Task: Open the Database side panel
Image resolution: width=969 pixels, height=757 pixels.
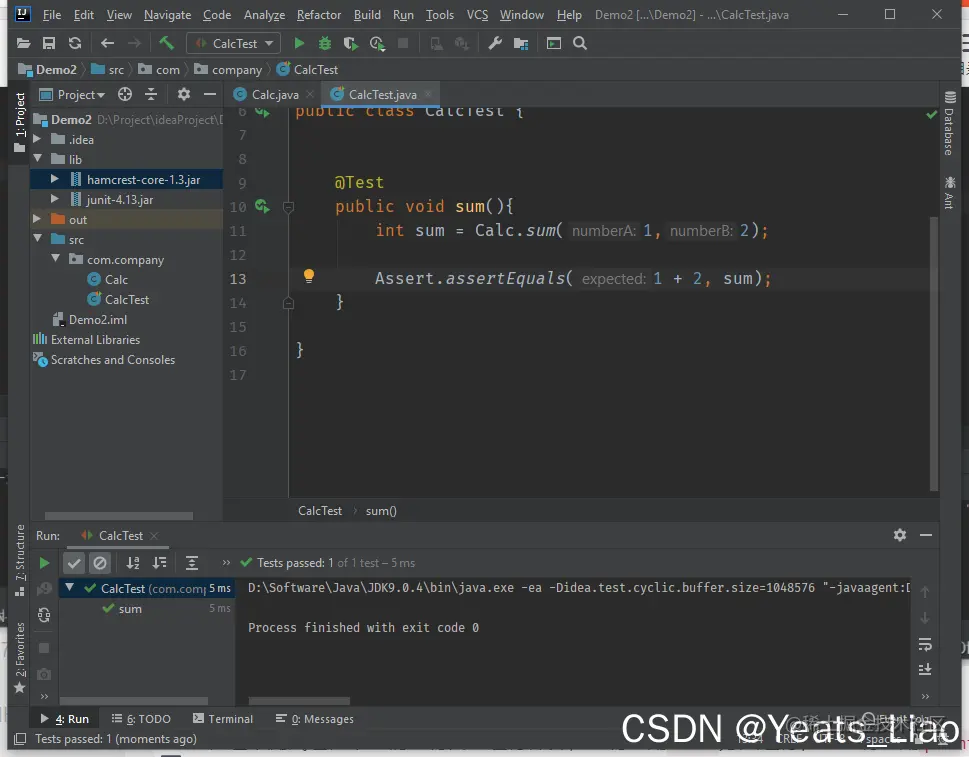Action: [949, 123]
